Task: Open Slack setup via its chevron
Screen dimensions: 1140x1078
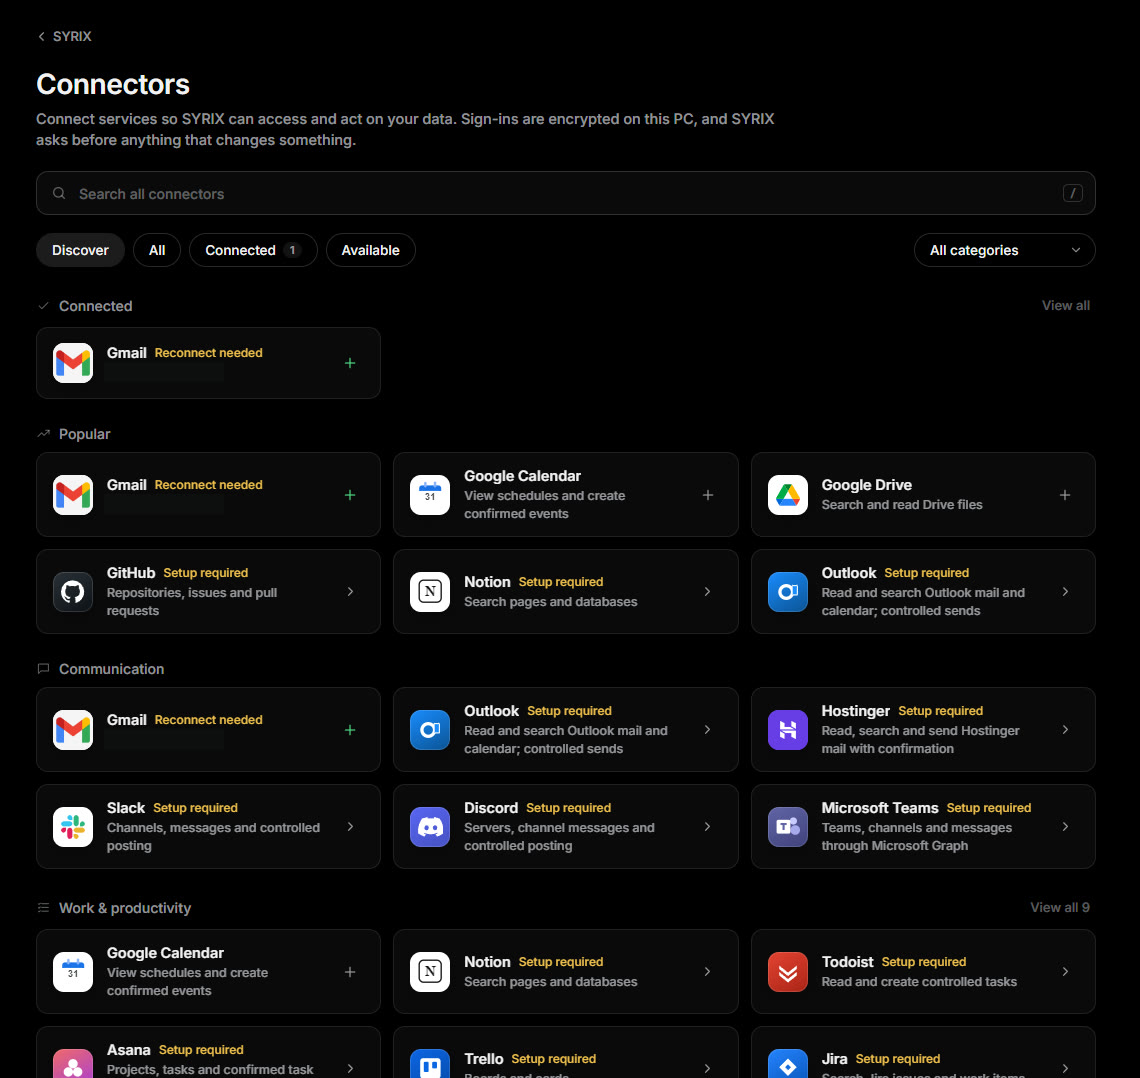Action: pos(350,826)
